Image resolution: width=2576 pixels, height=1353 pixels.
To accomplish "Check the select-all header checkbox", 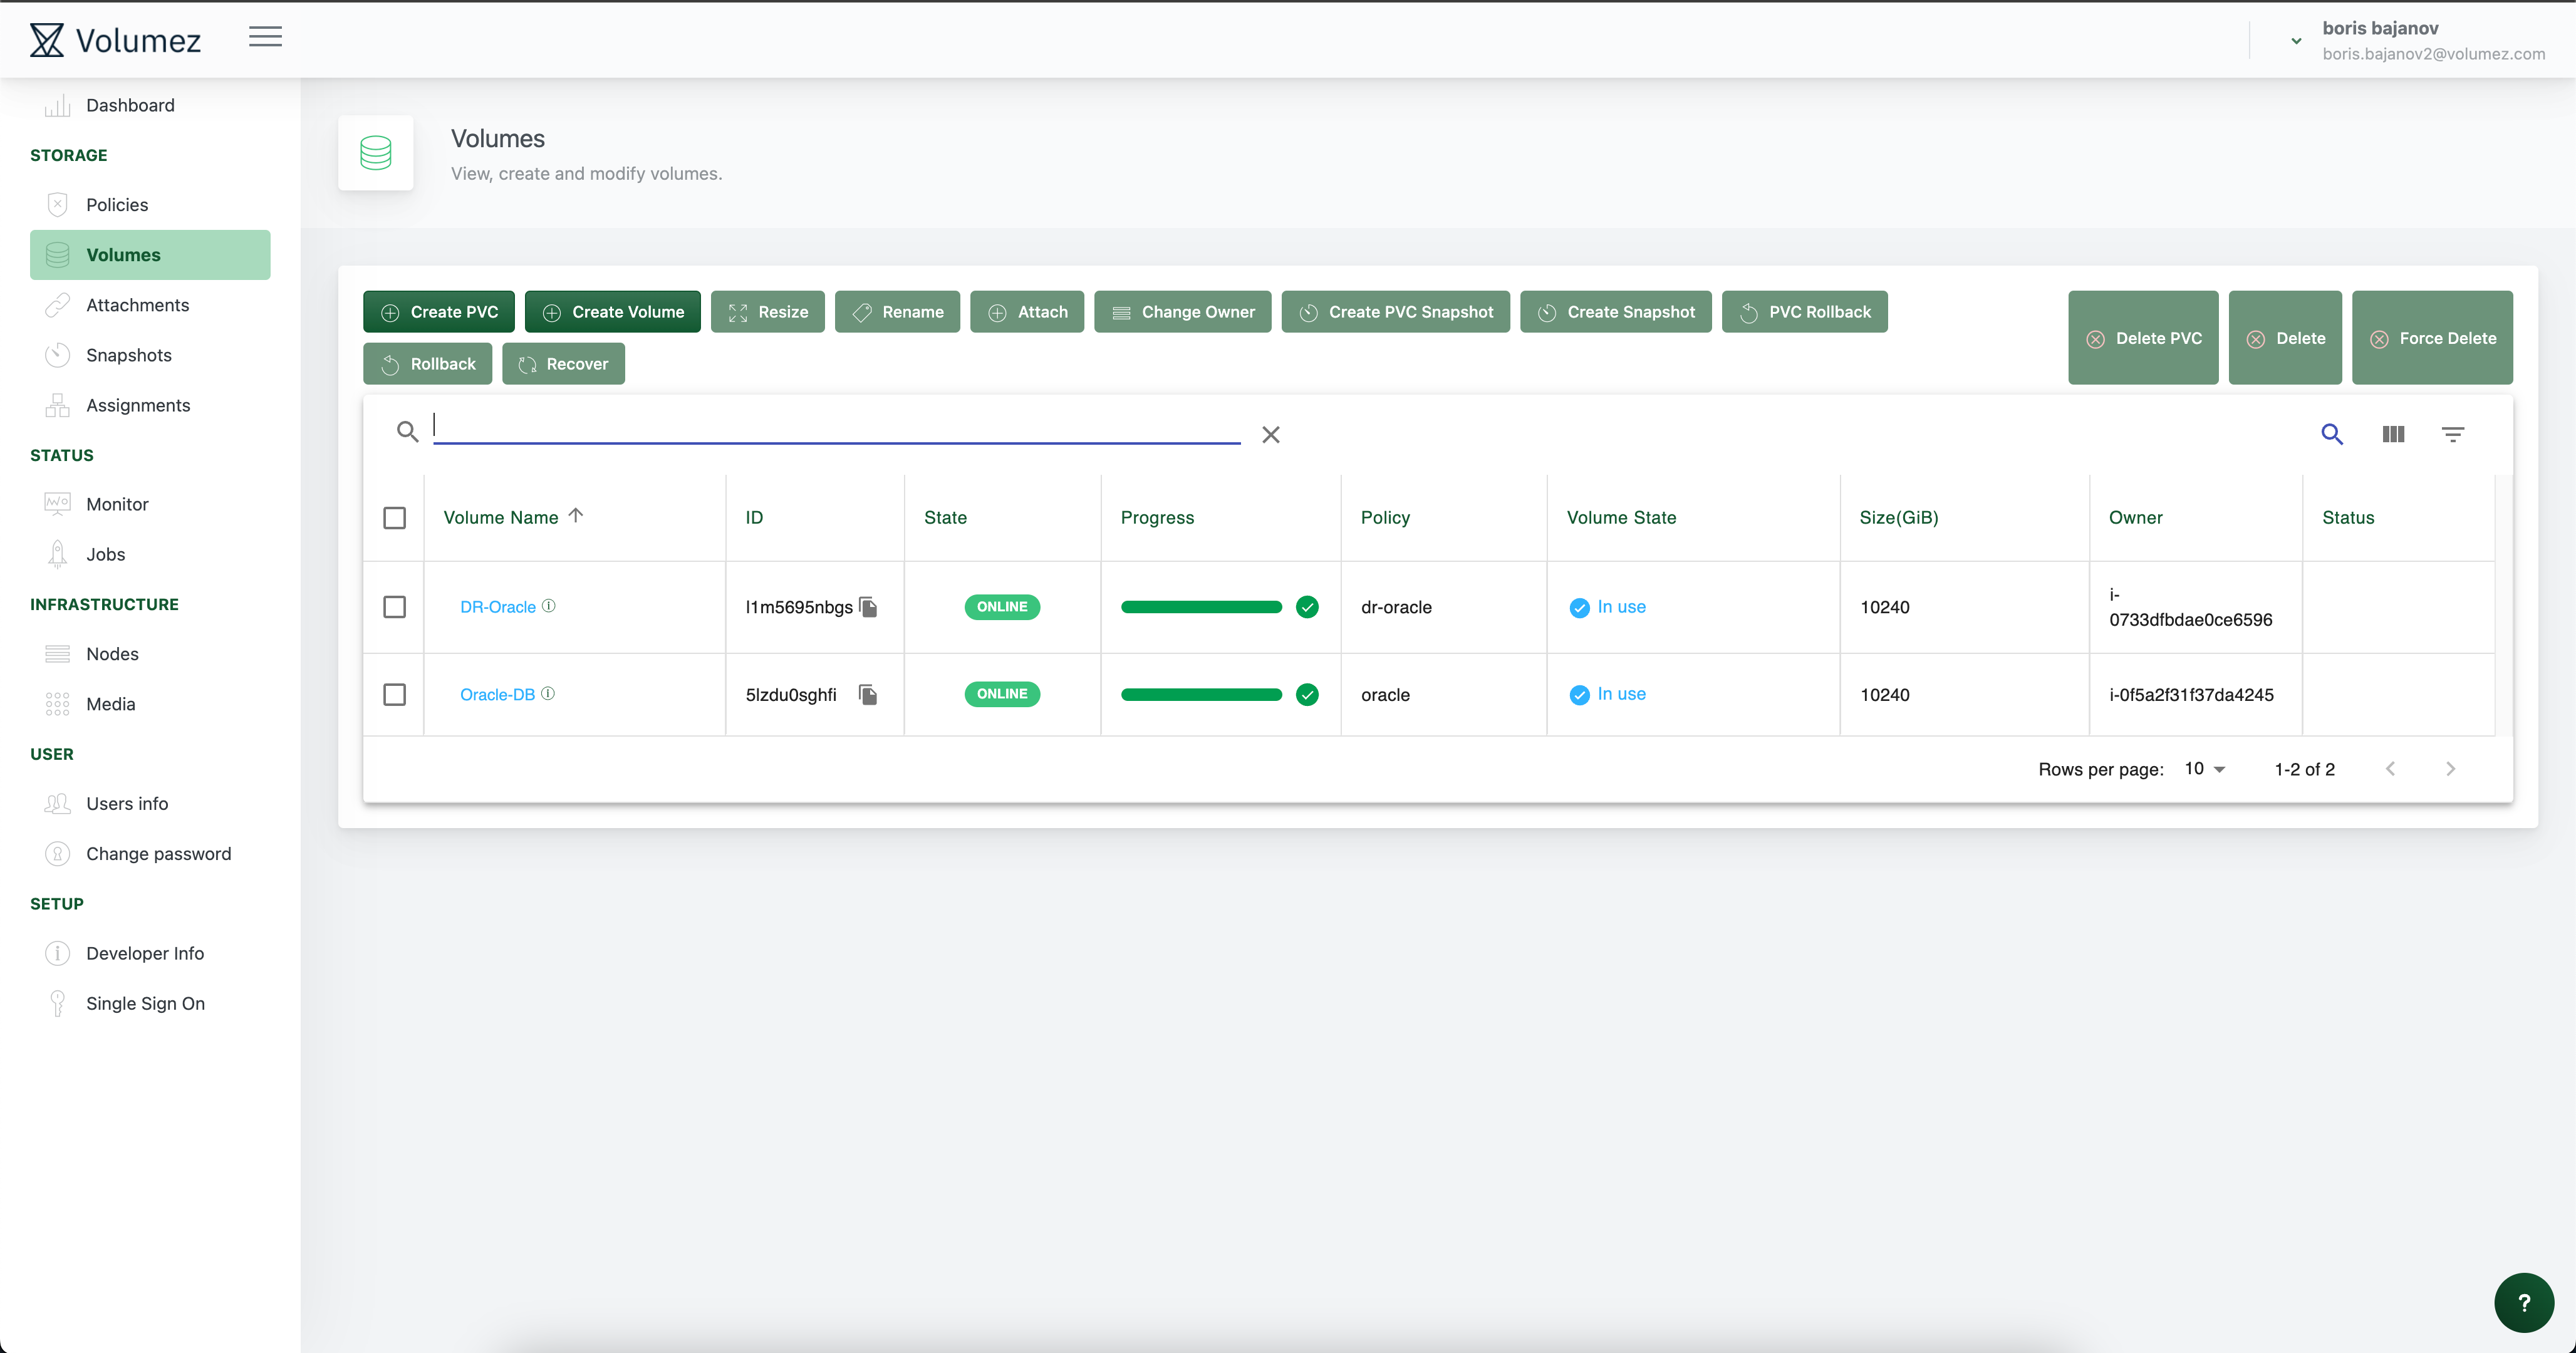I will click(394, 518).
